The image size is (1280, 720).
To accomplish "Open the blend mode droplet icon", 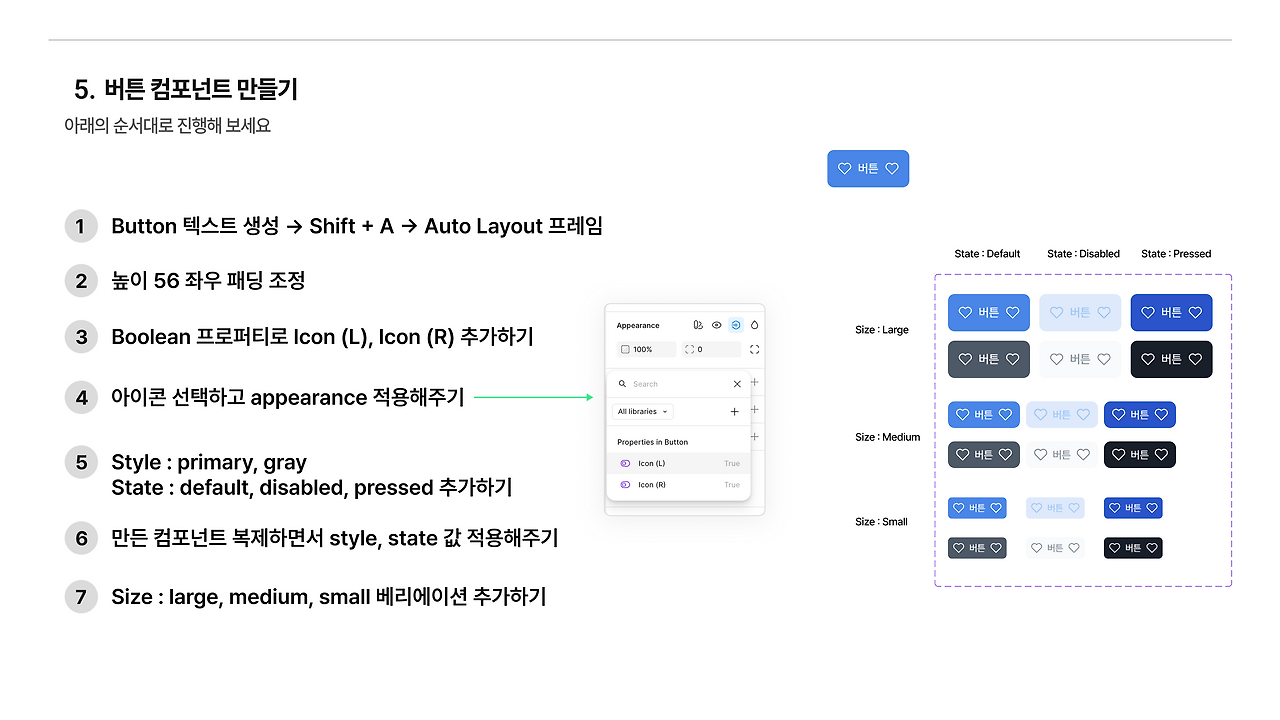I will 755,325.
